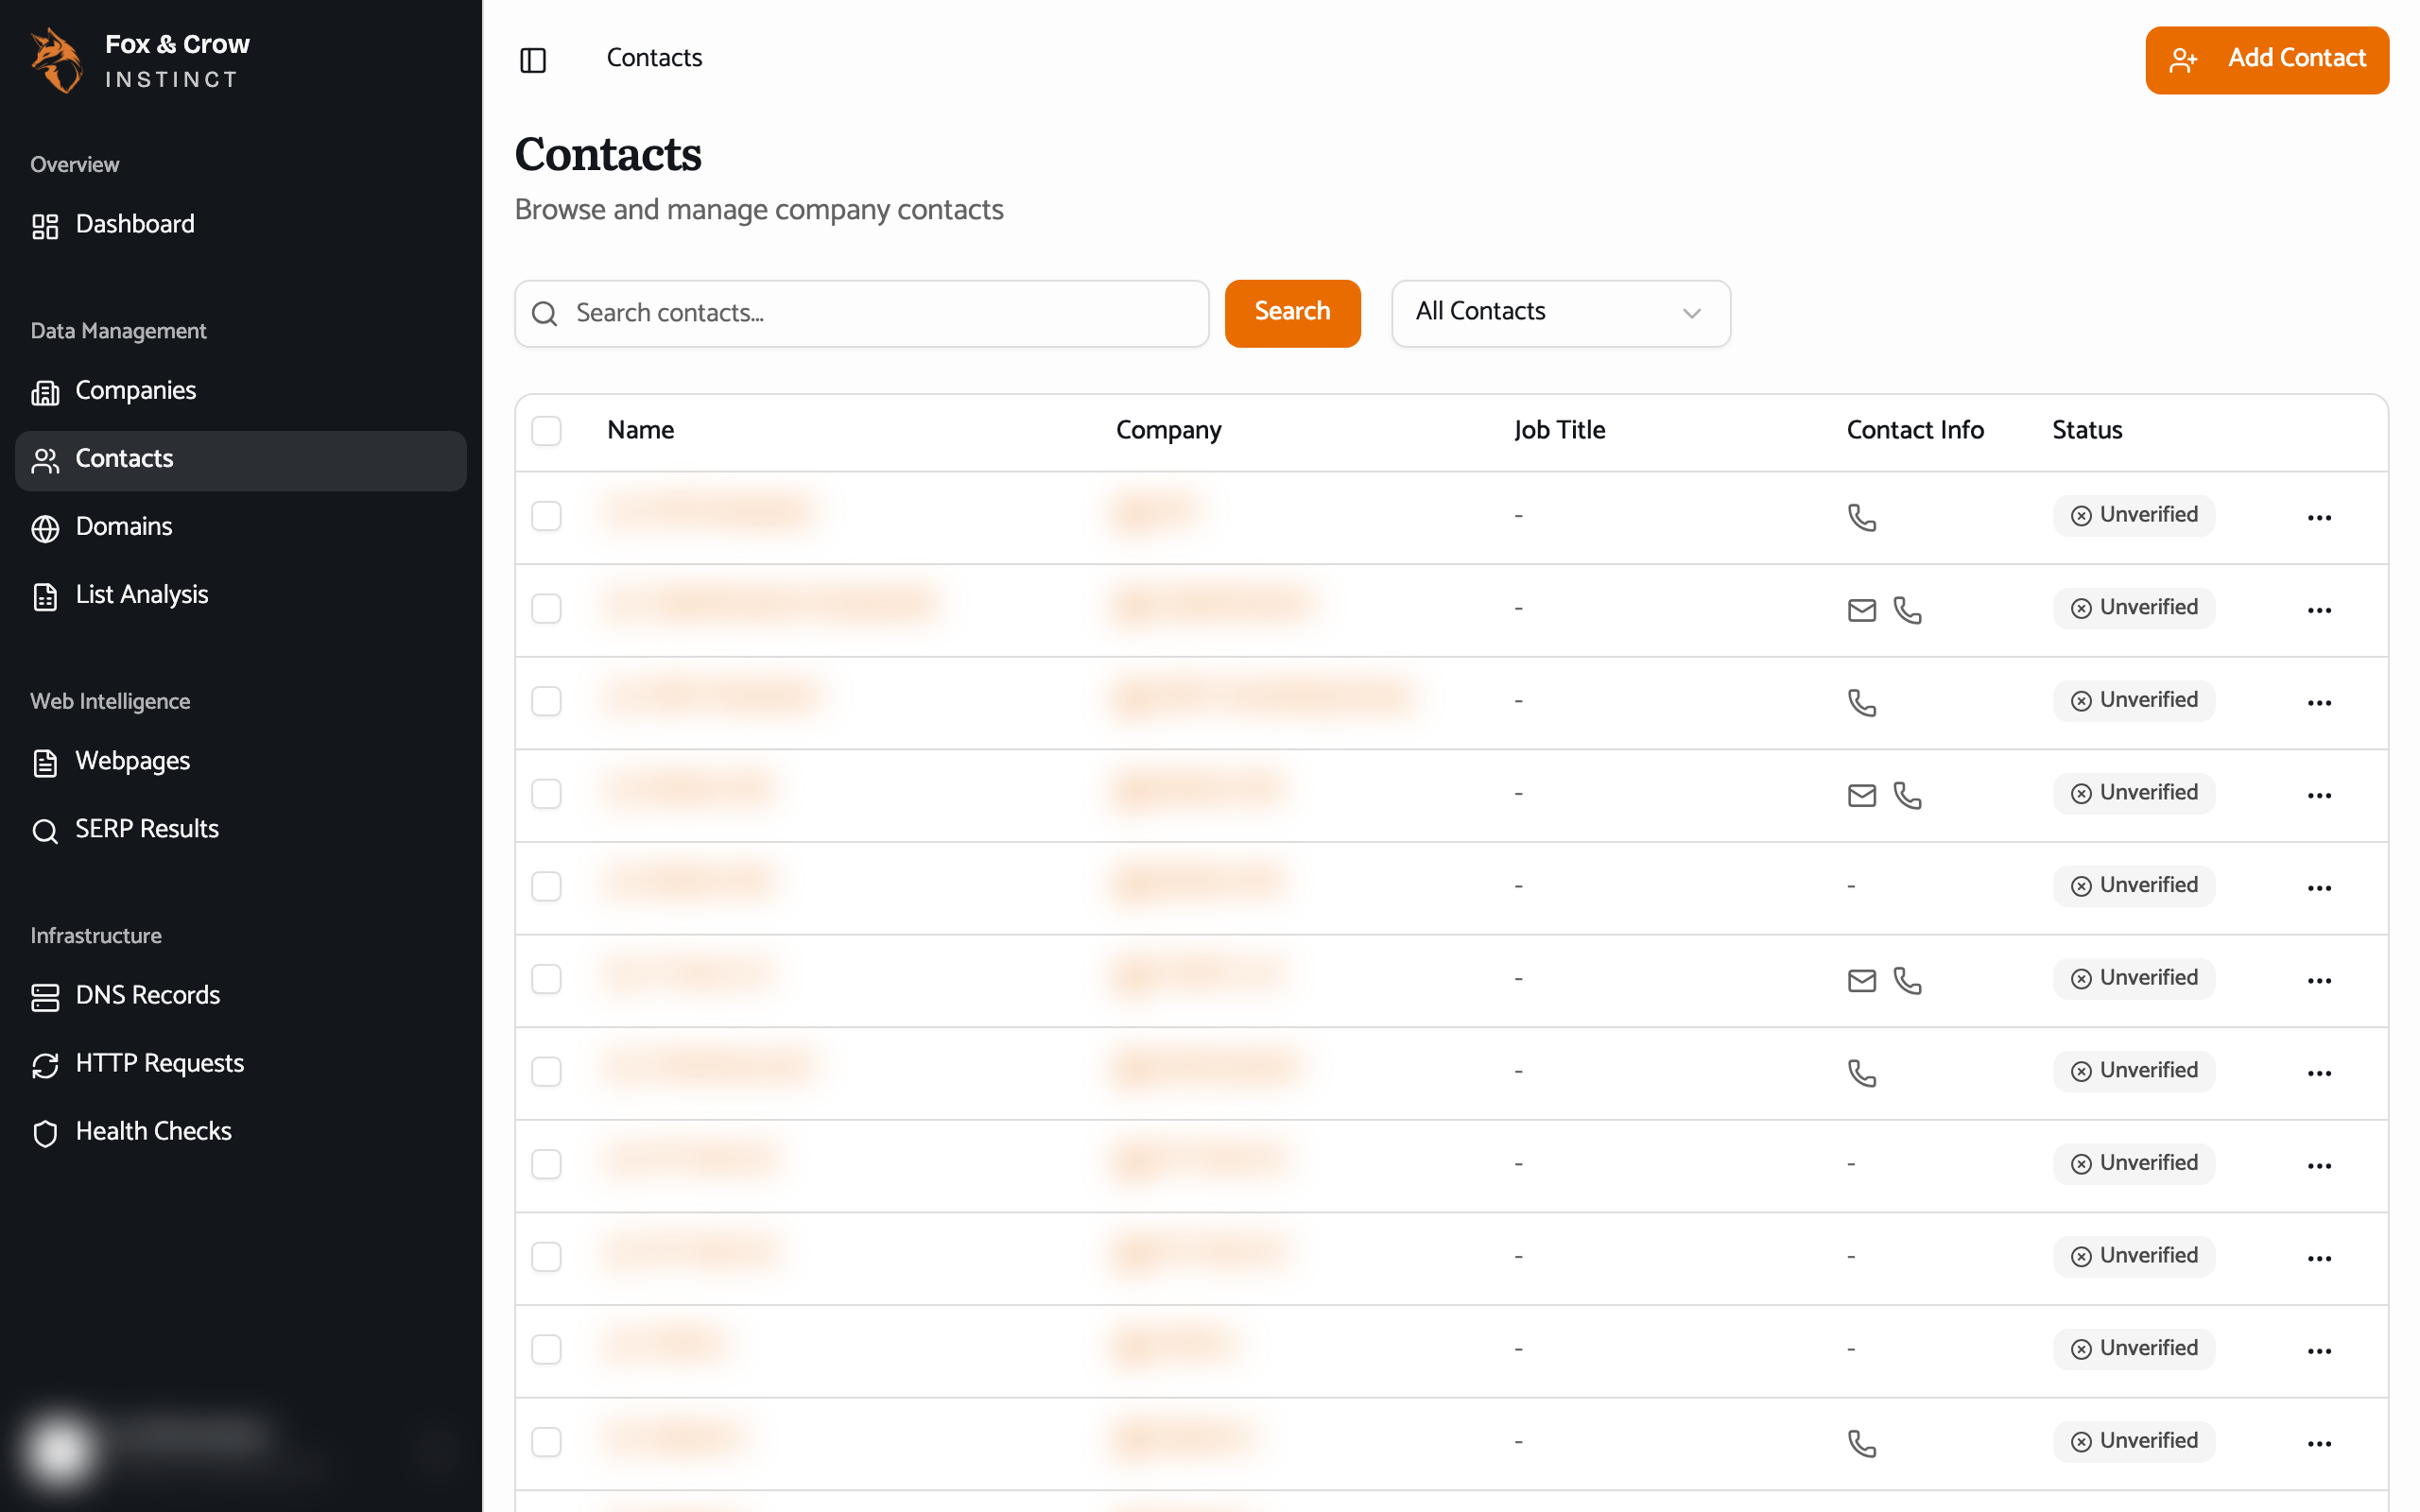Focus the Search contacts input field
Screen dimensions: 2420x1512
coord(861,313)
